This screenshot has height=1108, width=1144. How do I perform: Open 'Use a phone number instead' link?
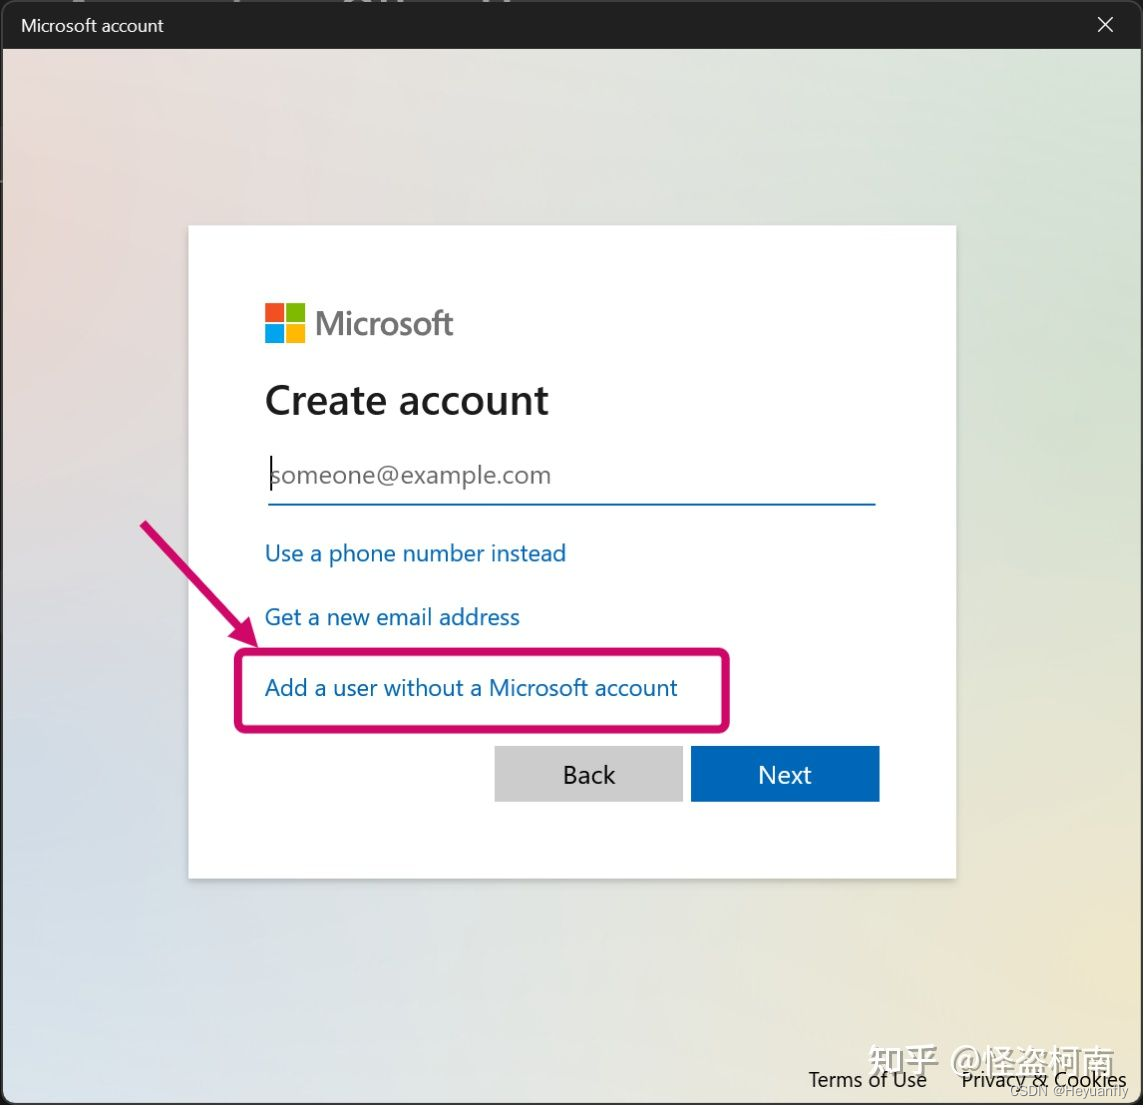pyautogui.click(x=415, y=554)
